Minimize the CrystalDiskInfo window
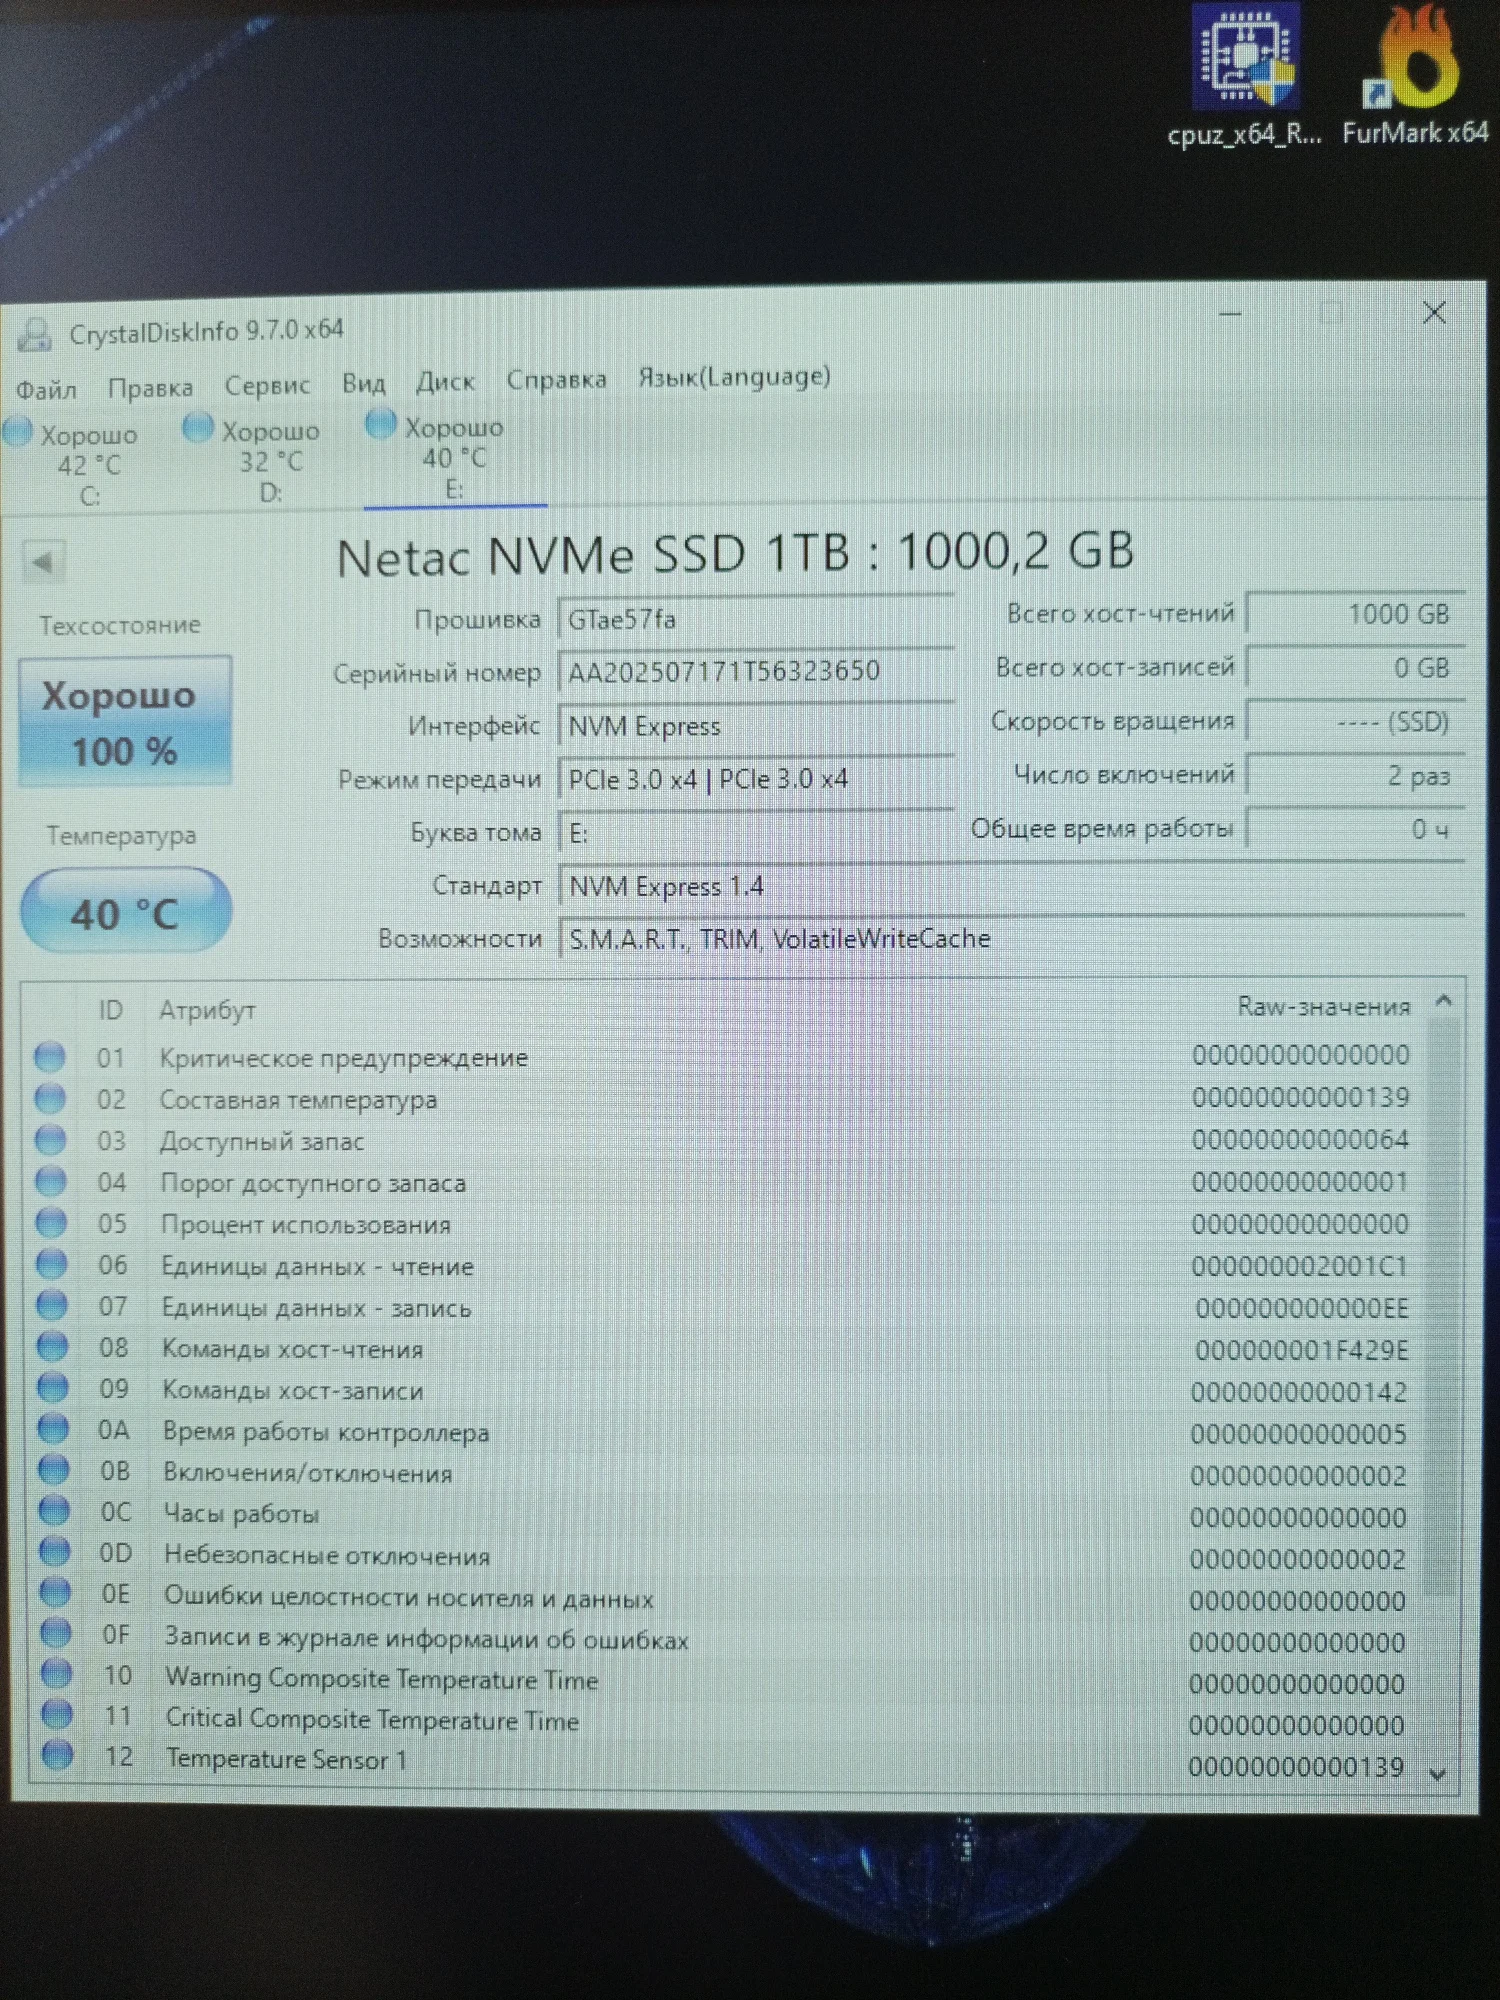The height and width of the screenshot is (2000, 1500). (x=1231, y=315)
